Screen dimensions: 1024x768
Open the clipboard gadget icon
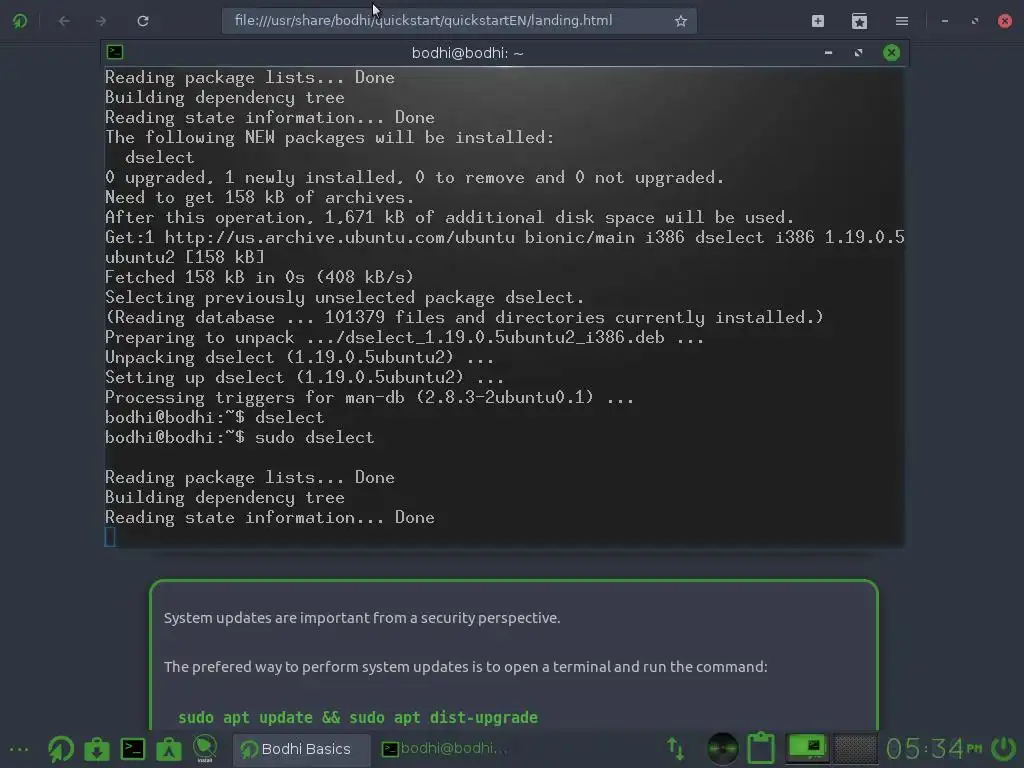coord(761,748)
